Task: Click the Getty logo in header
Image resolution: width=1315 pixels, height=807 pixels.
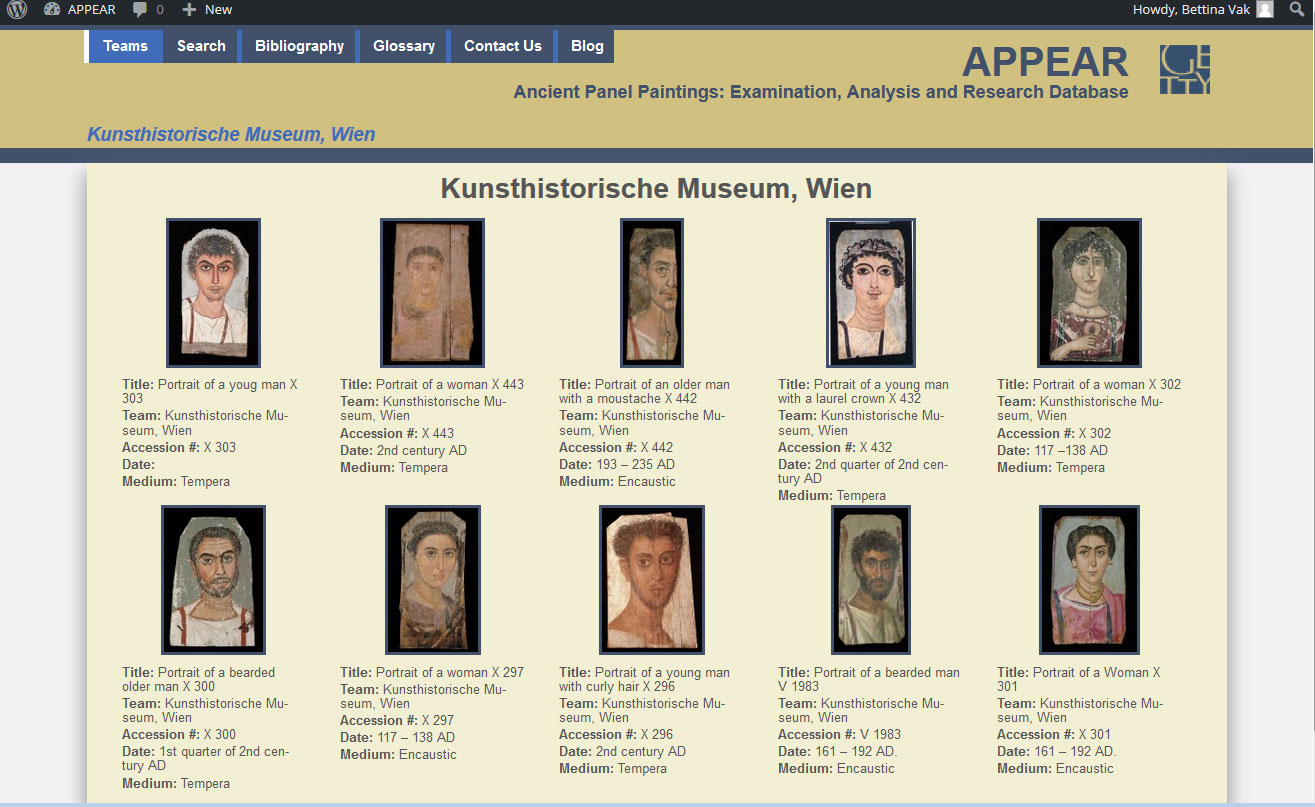Action: 1184,69
